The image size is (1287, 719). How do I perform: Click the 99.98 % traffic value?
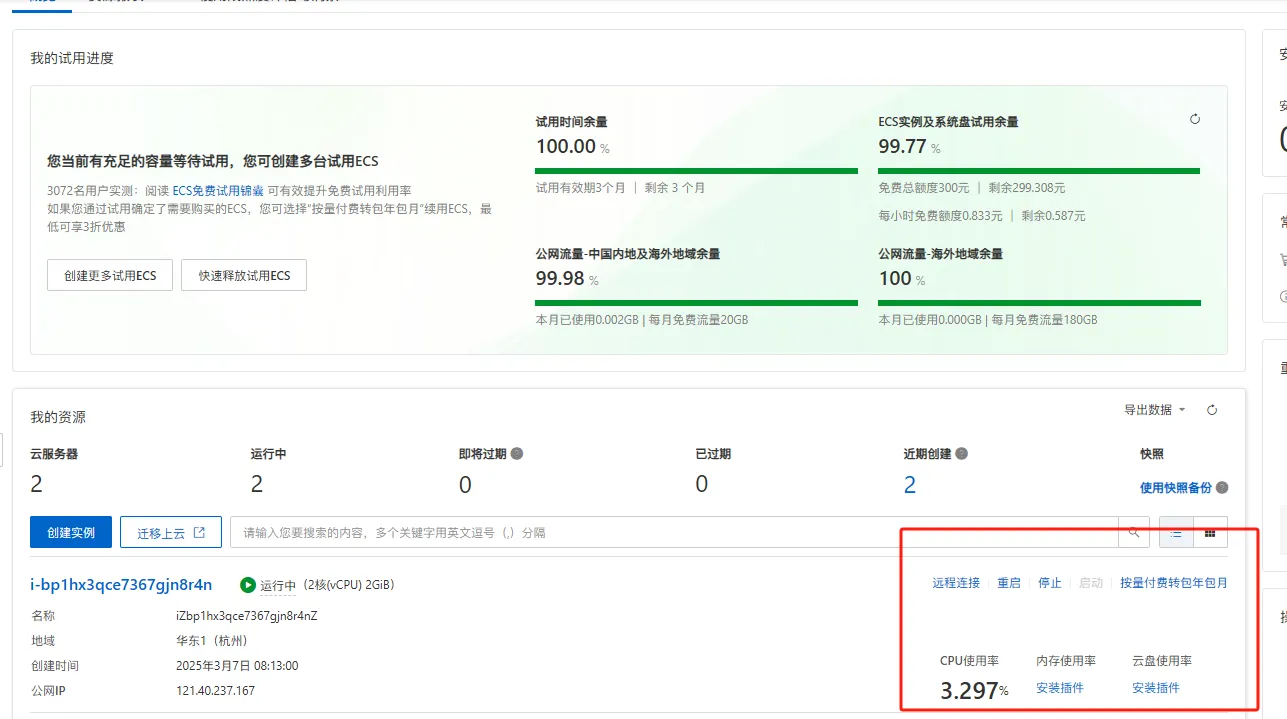point(566,278)
